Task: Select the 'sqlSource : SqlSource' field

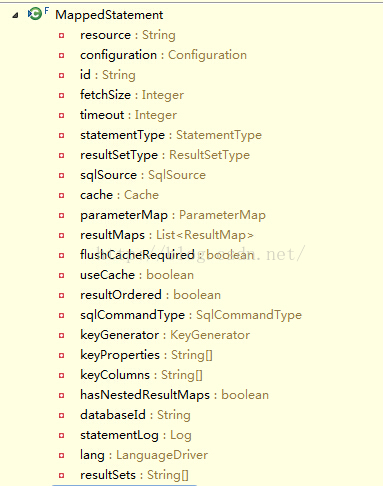Action: tap(143, 175)
